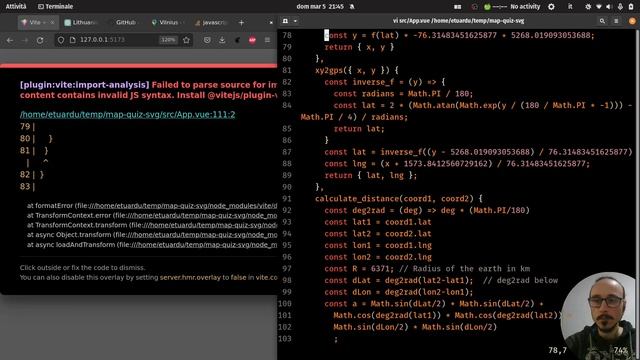Open the async Object.transform stack link
The height and width of the screenshot is (360, 640).
[202, 235]
